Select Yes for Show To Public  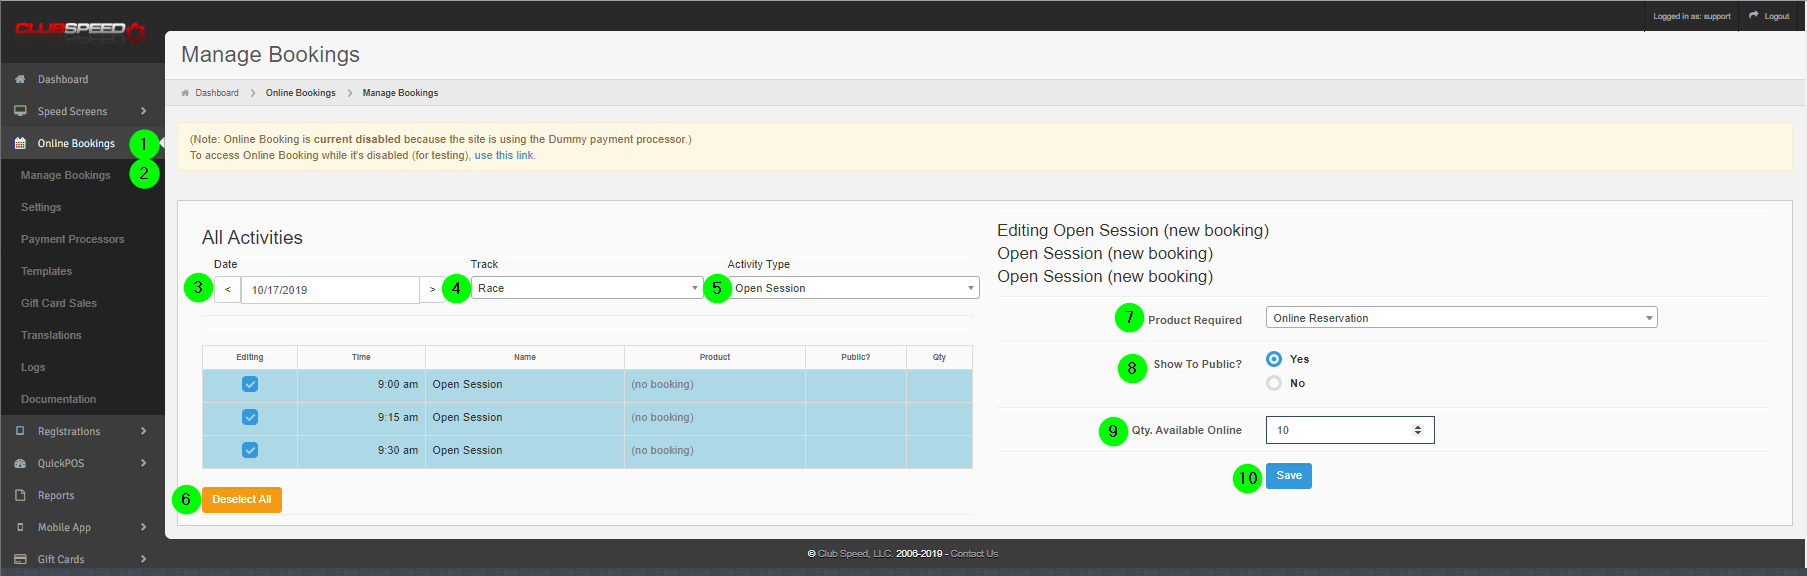pyautogui.click(x=1274, y=359)
